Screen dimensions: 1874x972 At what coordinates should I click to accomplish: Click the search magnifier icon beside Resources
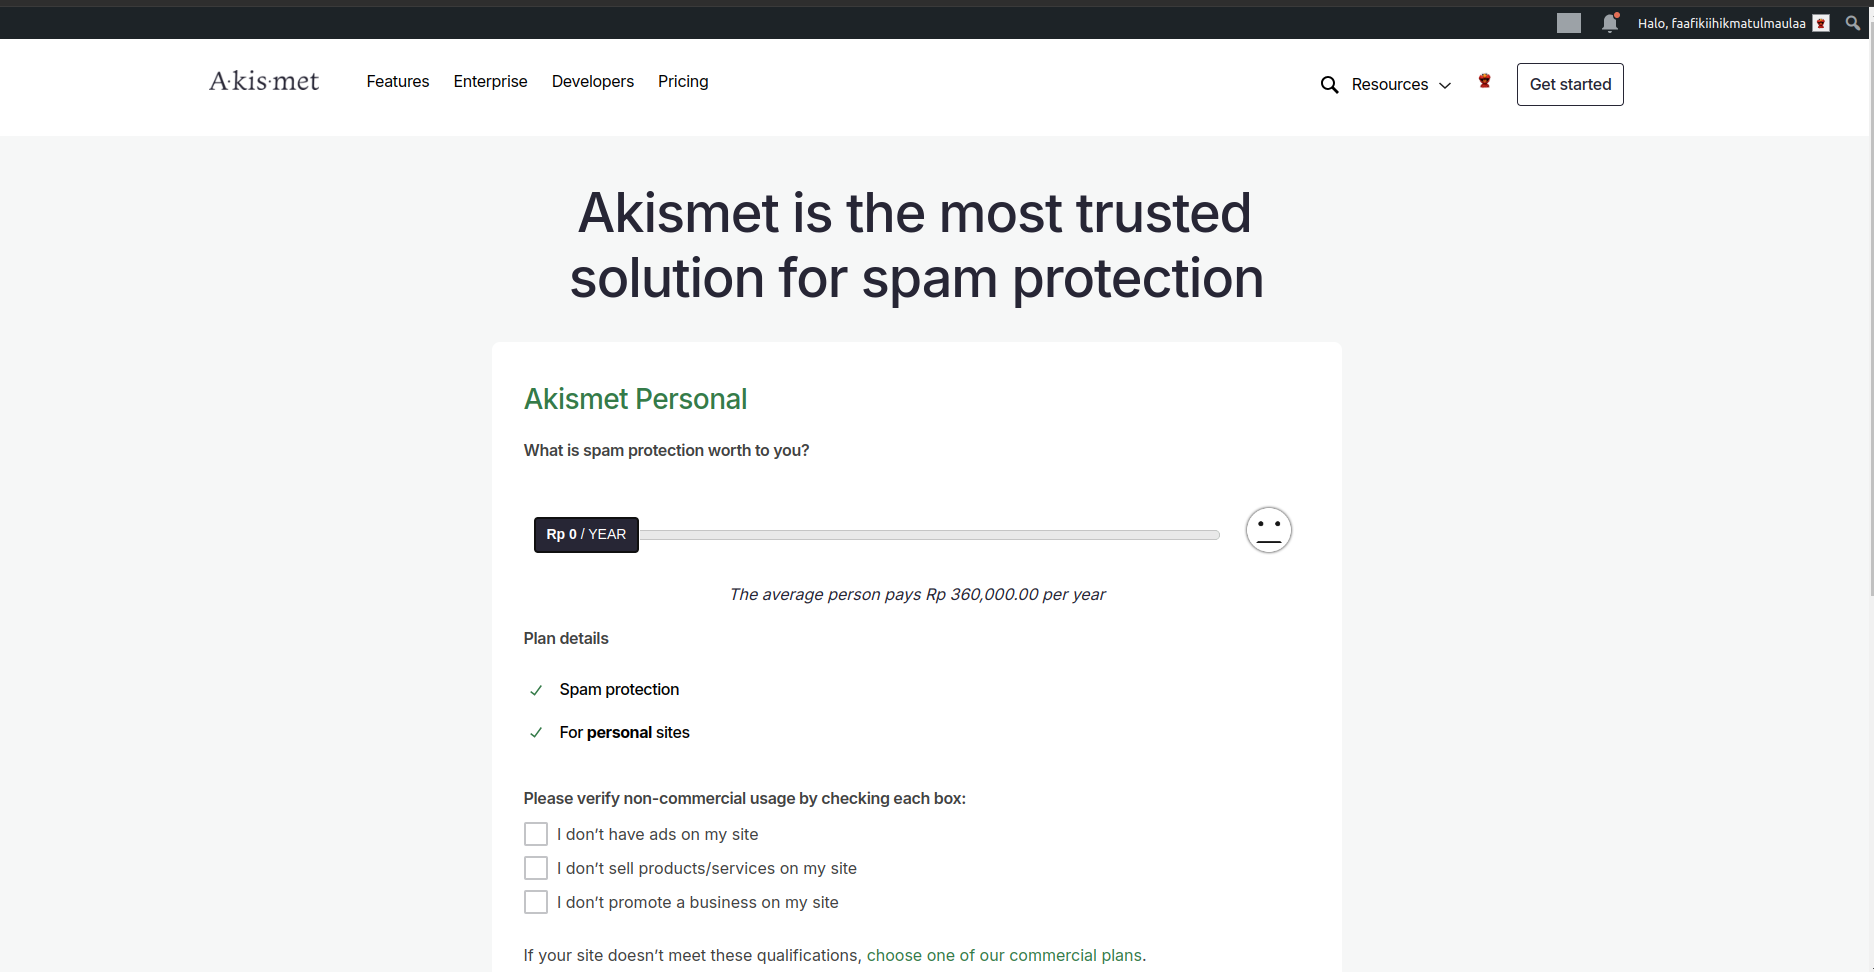[1329, 85]
